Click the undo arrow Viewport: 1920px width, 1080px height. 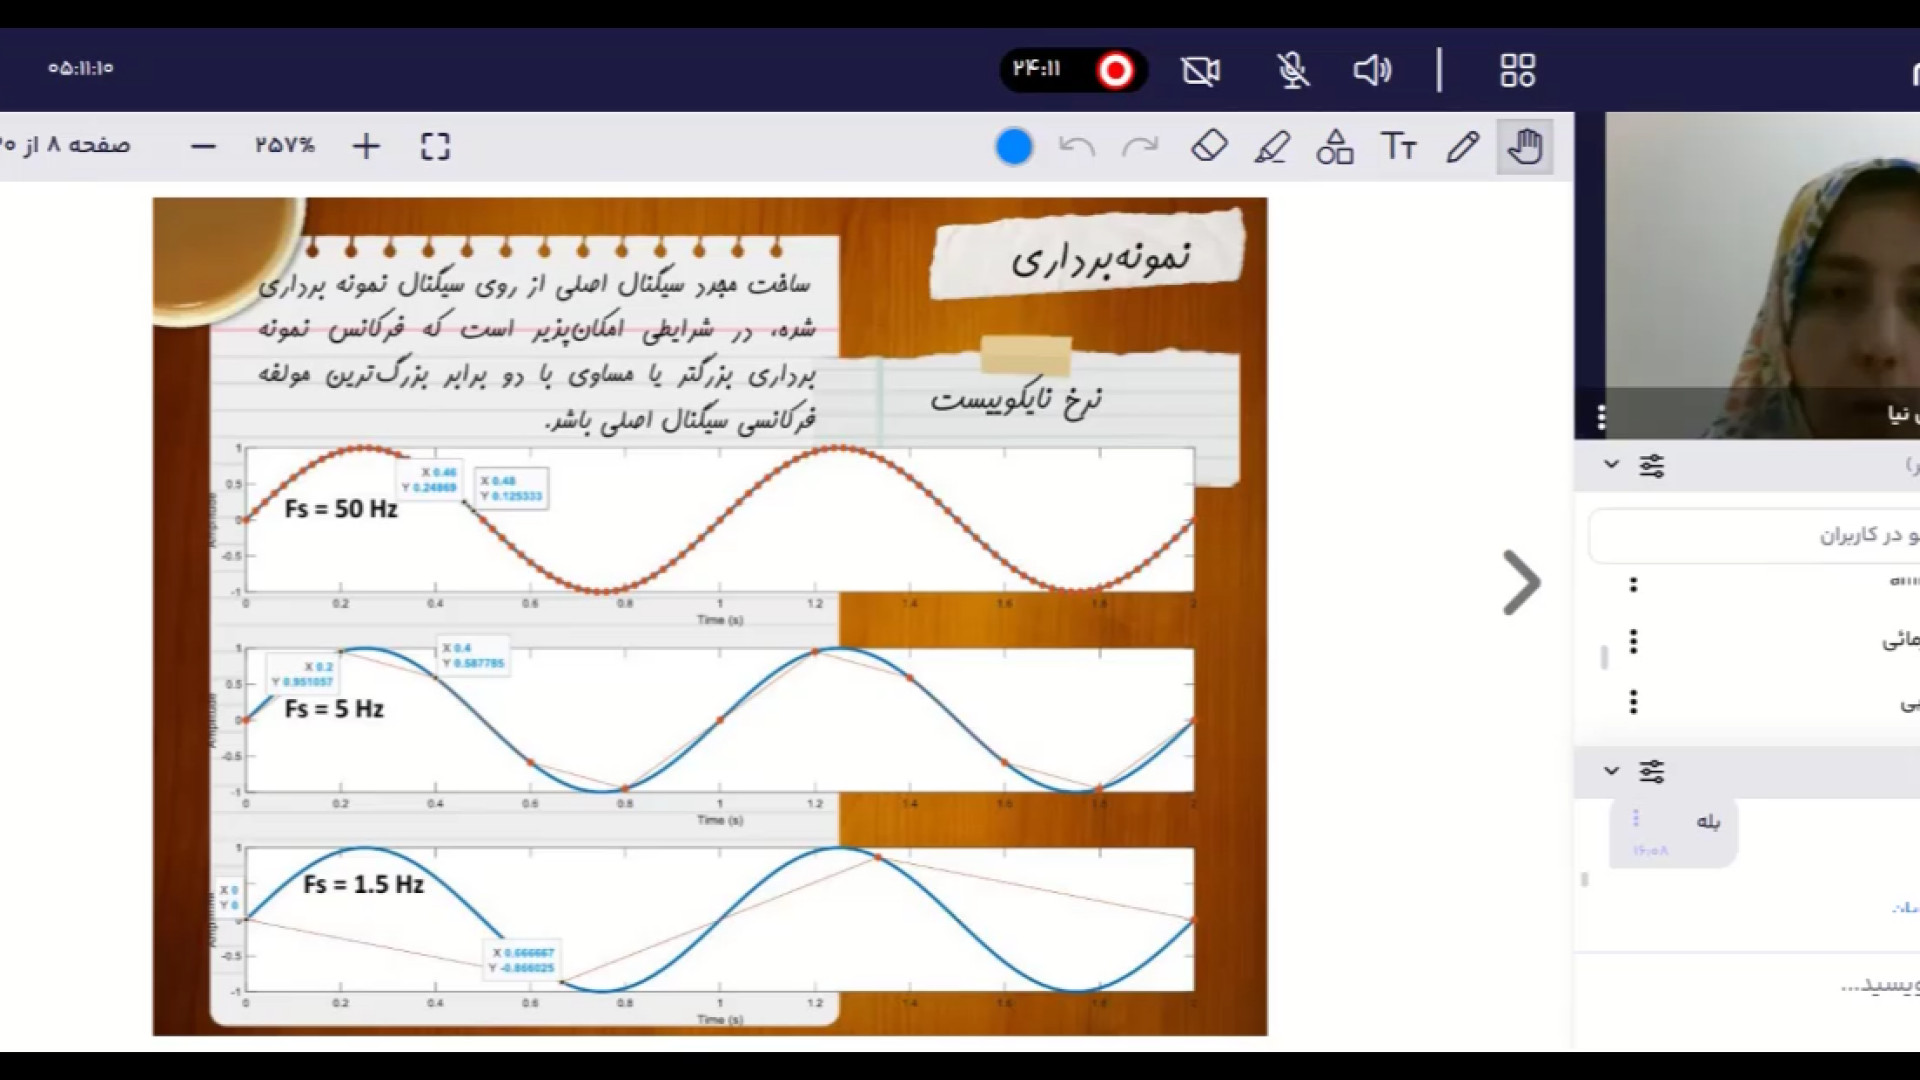(x=1076, y=147)
